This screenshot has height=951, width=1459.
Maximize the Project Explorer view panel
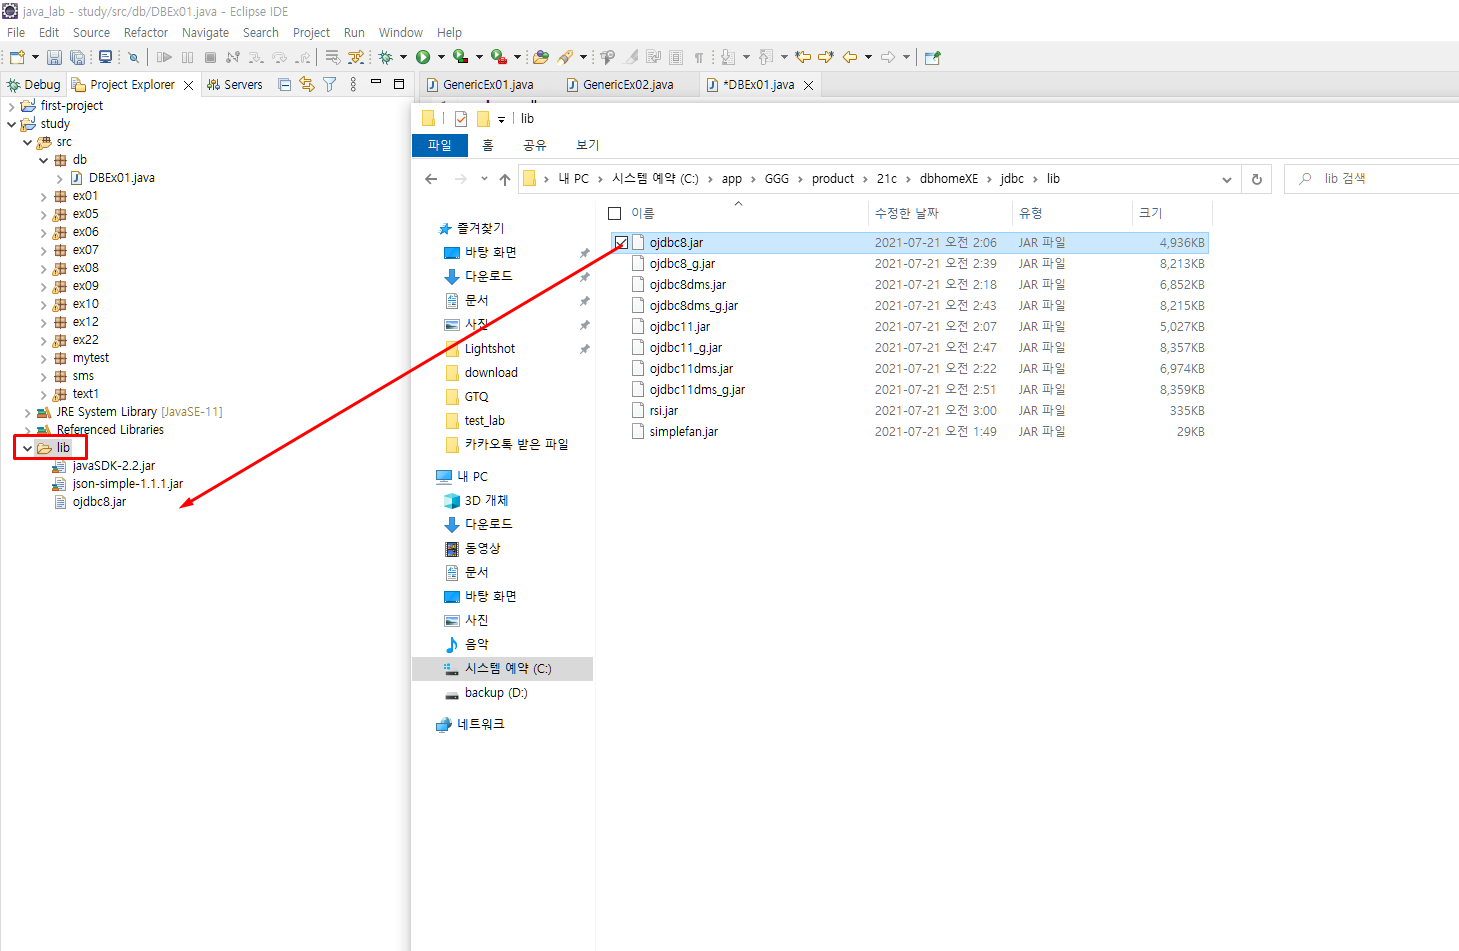pos(399,84)
